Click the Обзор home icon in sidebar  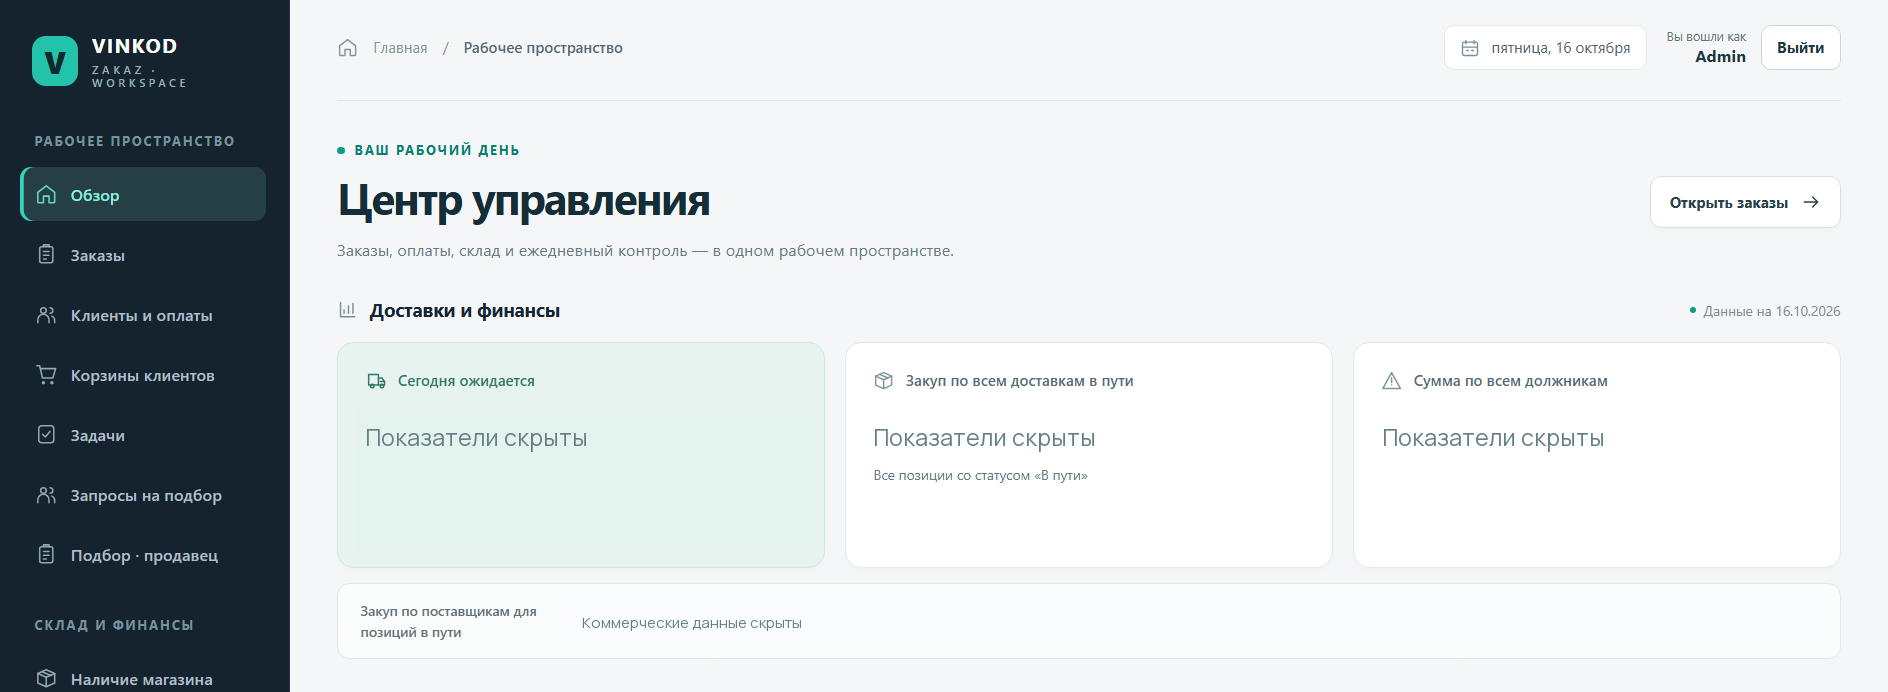click(46, 194)
